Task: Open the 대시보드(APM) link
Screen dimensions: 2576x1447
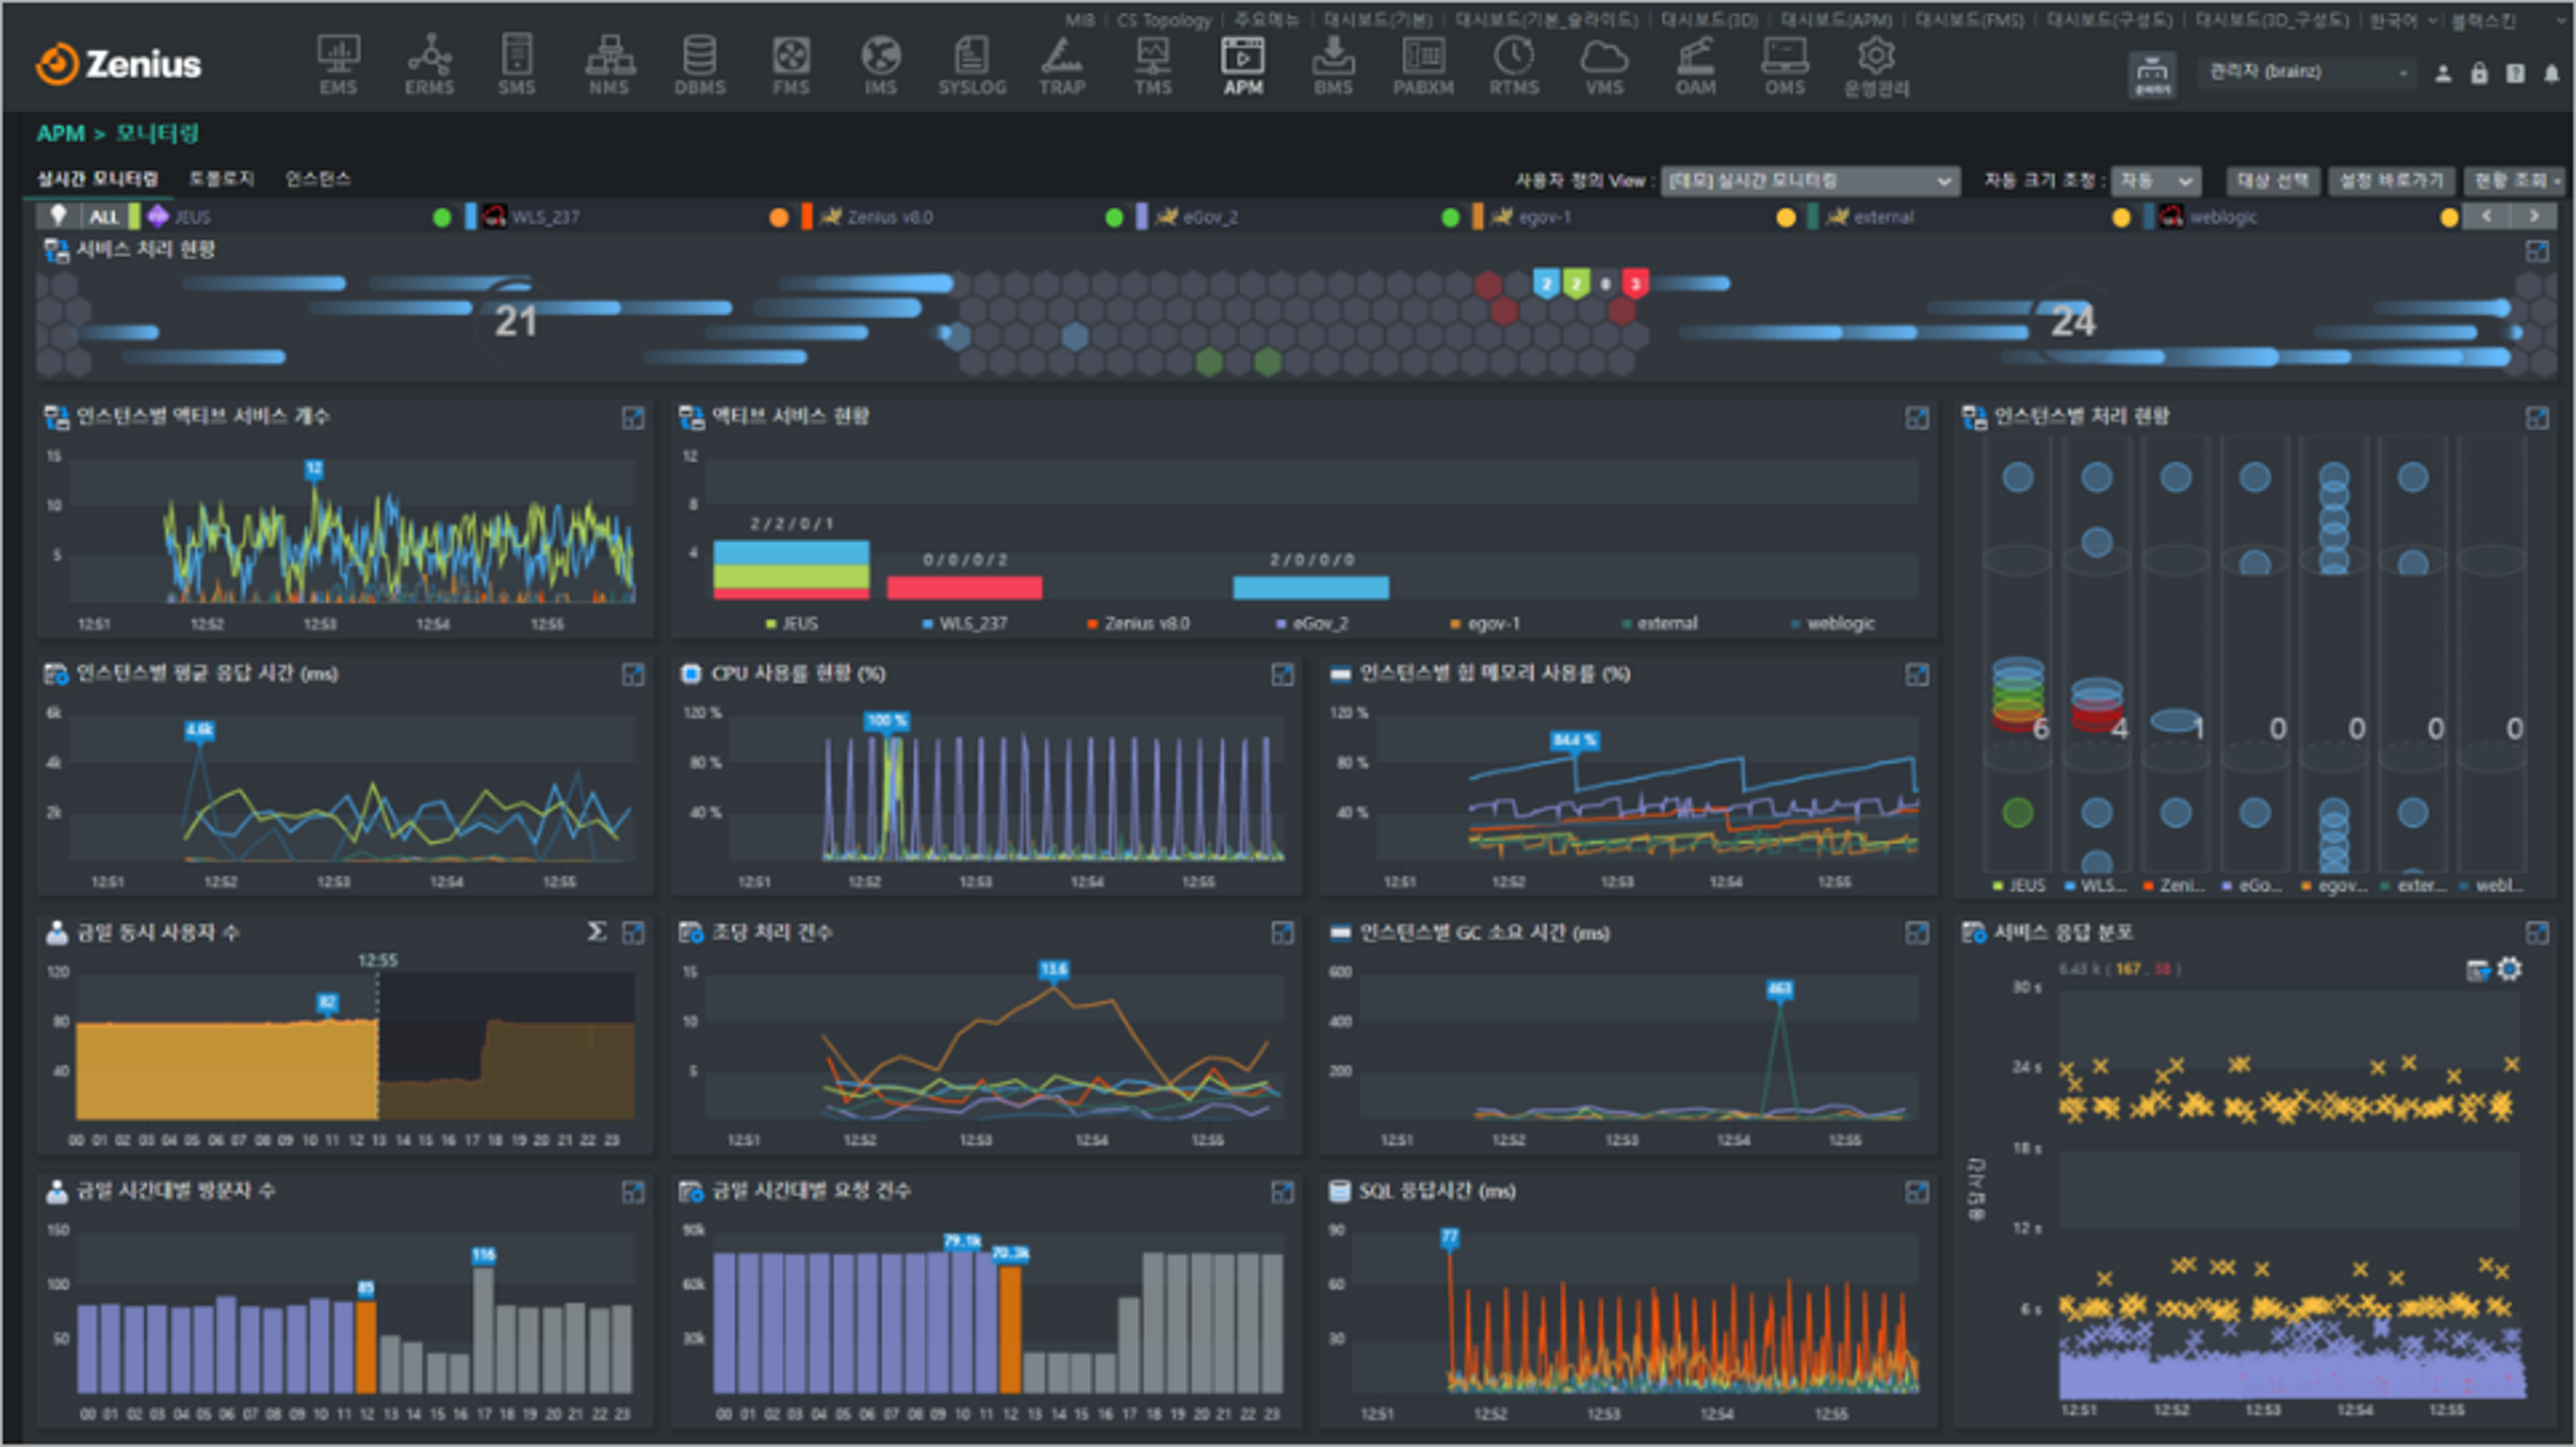Action: tap(1836, 20)
